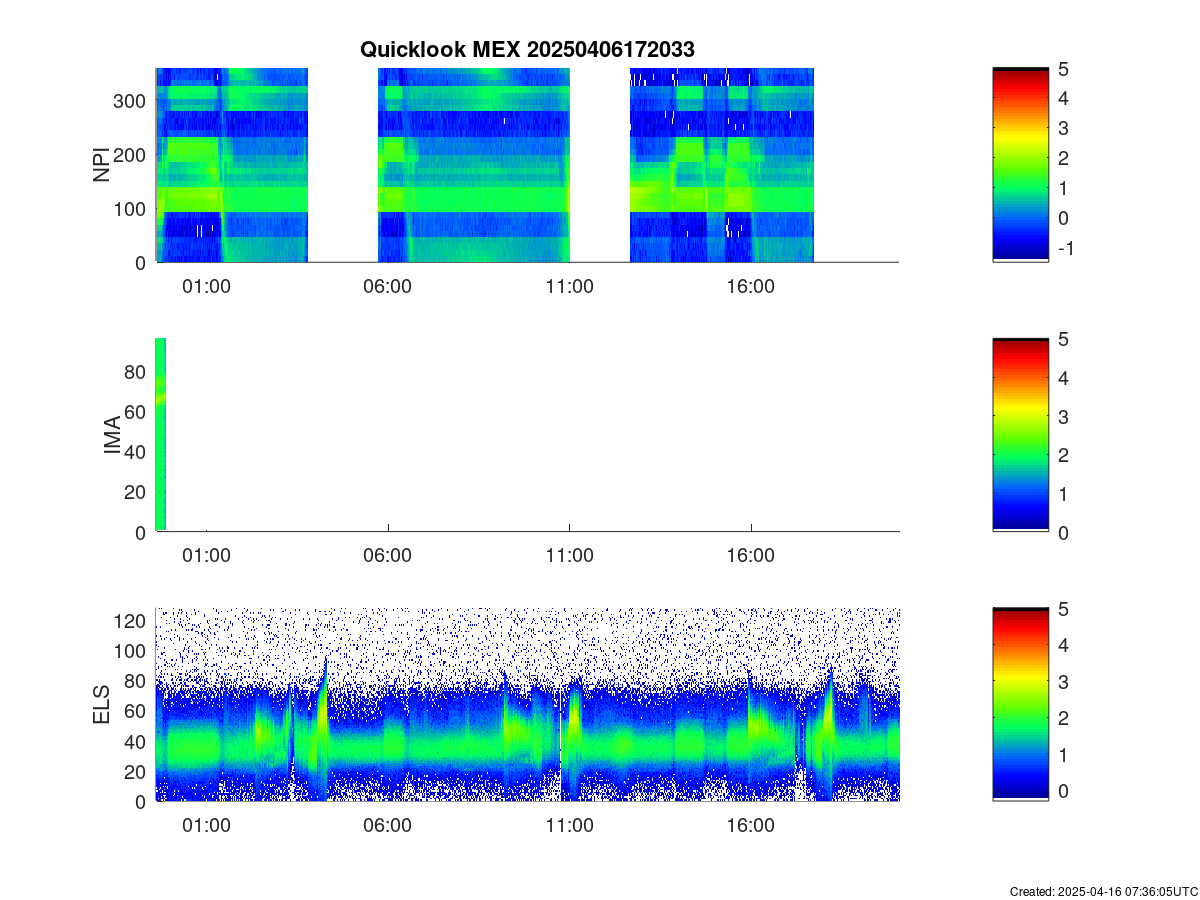Click the NPI panel colorbar
Image resolution: width=1200 pixels, height=900 pixels.
pyautogui.click(x=1020, y=165)
